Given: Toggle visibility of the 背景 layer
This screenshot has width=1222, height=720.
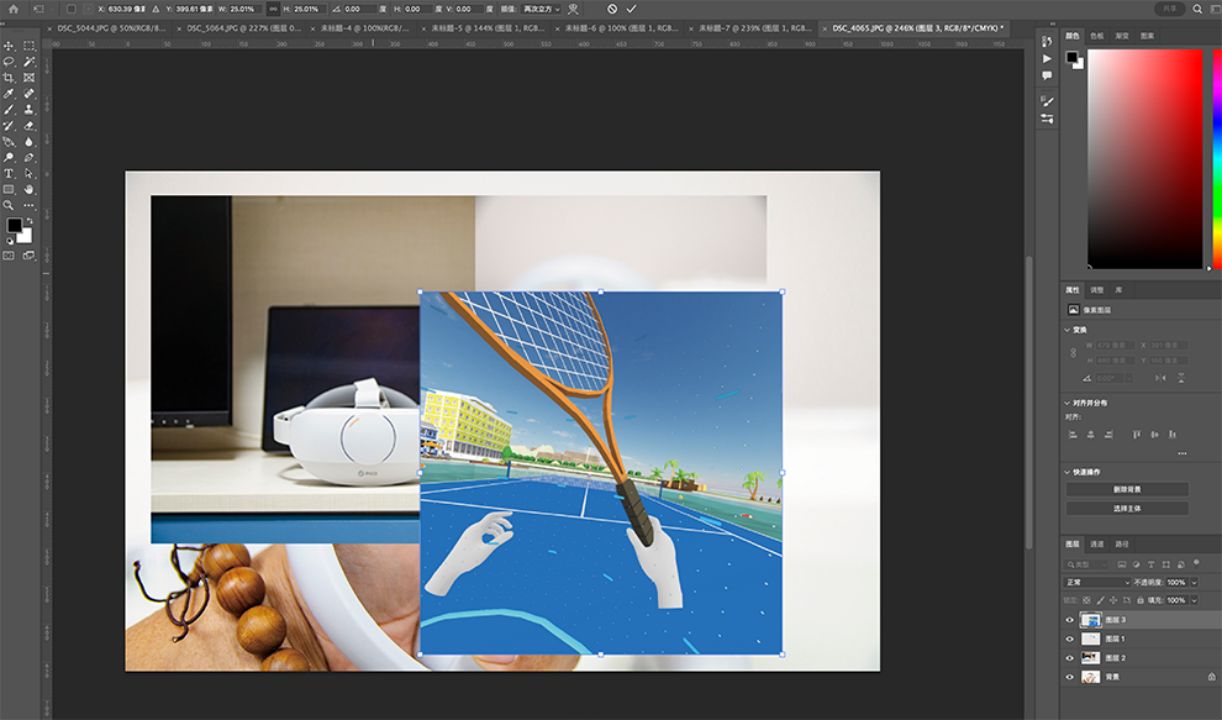Looking at the screenshot, I should tap(1069, 677).
